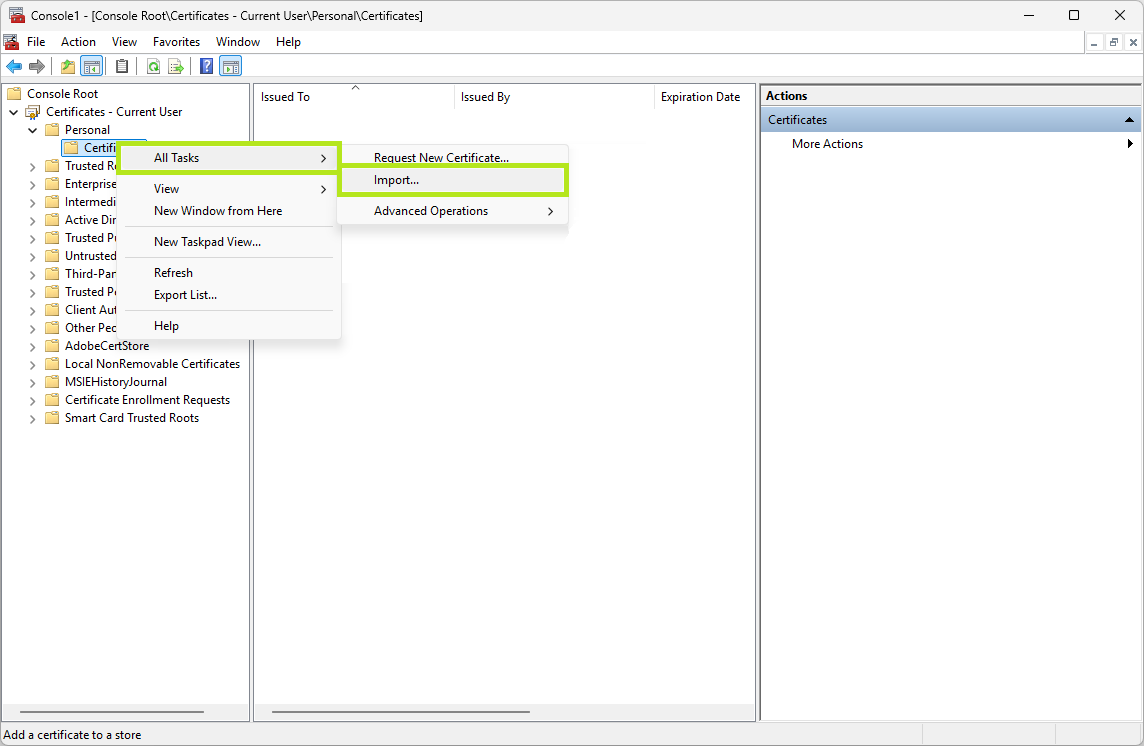Toggle Show/Hide Action Pane toolbar icon
The height and width of the screenshot is (746, 1144).
point(231,66)
